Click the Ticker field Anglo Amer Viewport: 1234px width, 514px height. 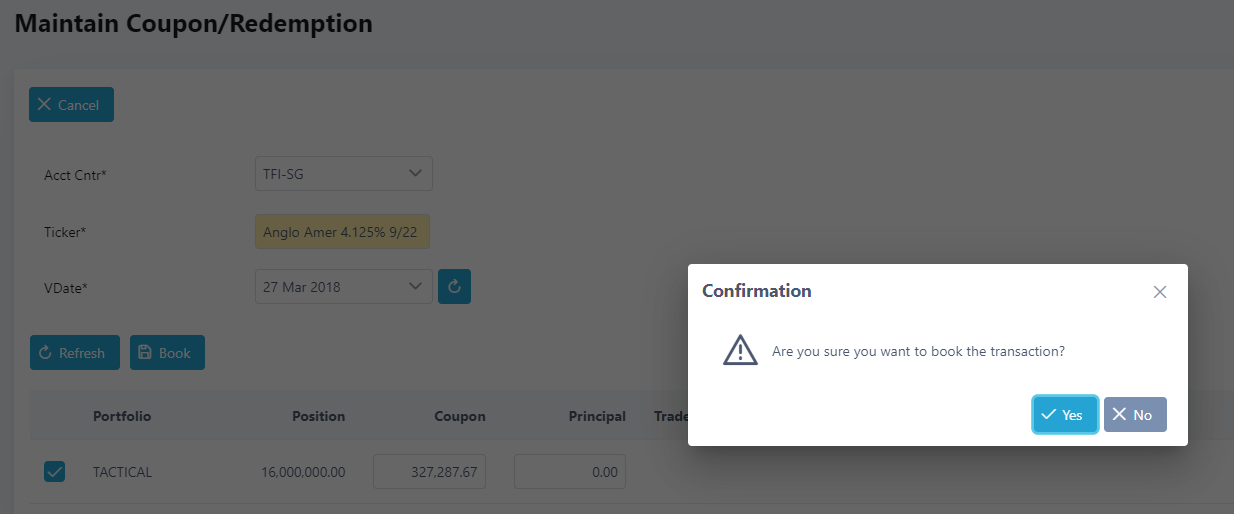[x=343, y=232]
